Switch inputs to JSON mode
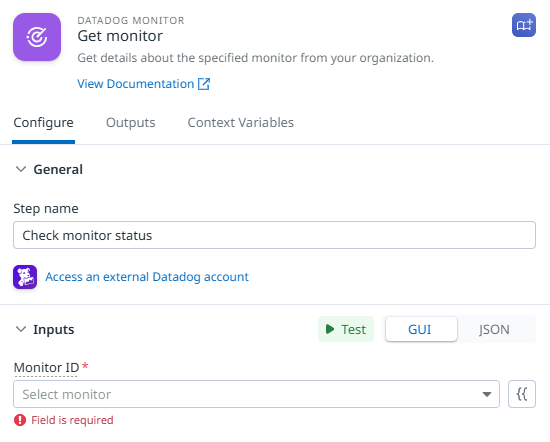This screenshot has width=550, height=442. [x=494, y=329]
